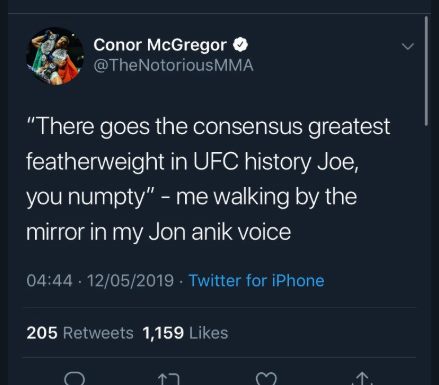The image size is (439, 385).
Task: Click 'There goes the consensus greatest' line
Action: tap(208, 127)
